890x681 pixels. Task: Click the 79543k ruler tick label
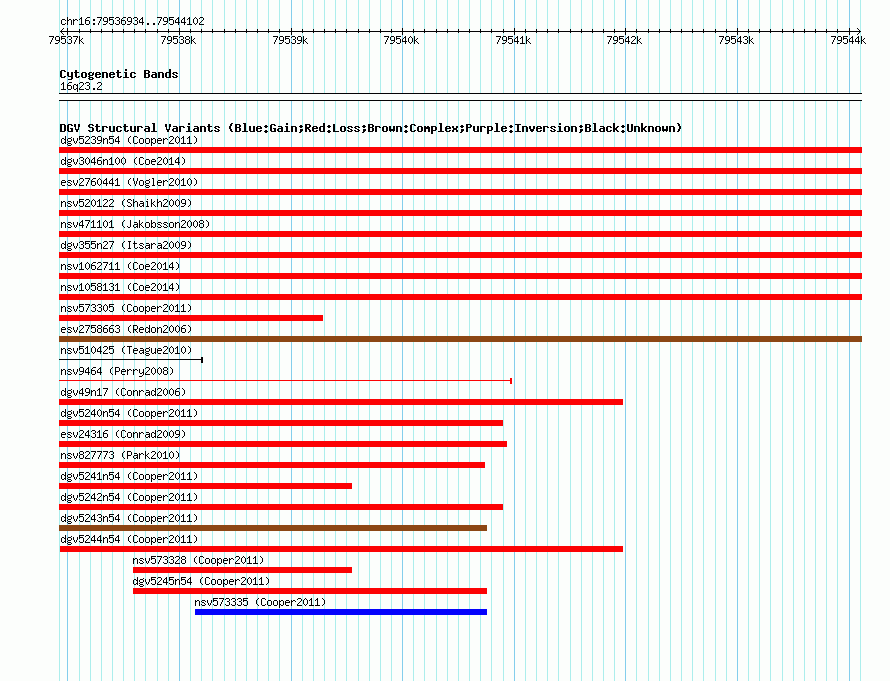(x=736, y=40)
